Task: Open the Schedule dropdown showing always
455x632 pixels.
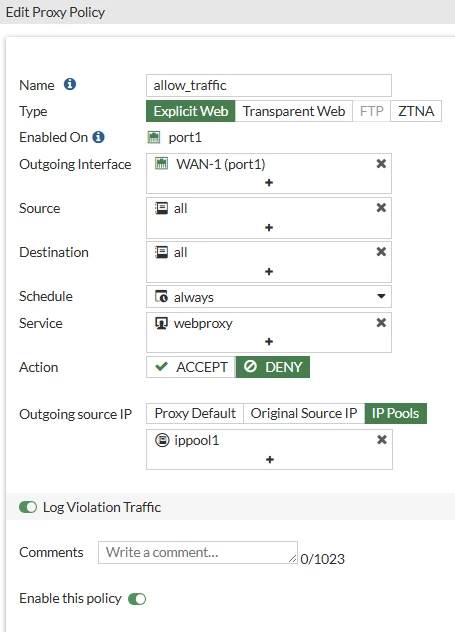Action: click(x=269, y=297)
